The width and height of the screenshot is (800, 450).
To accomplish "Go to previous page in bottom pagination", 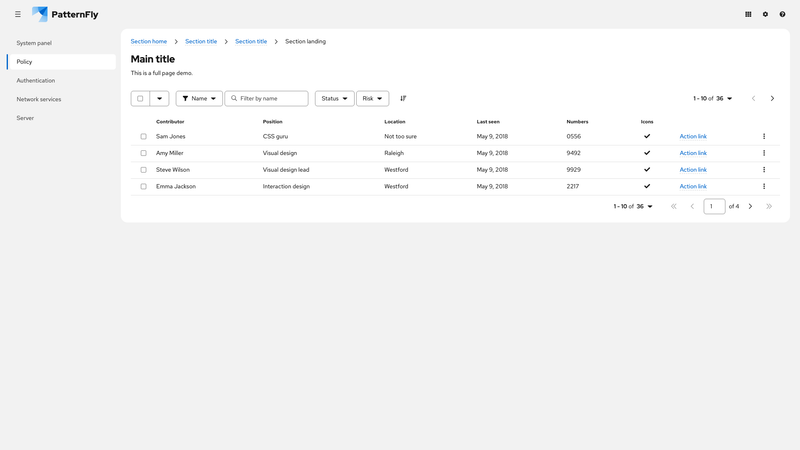I will pos(692,206).
